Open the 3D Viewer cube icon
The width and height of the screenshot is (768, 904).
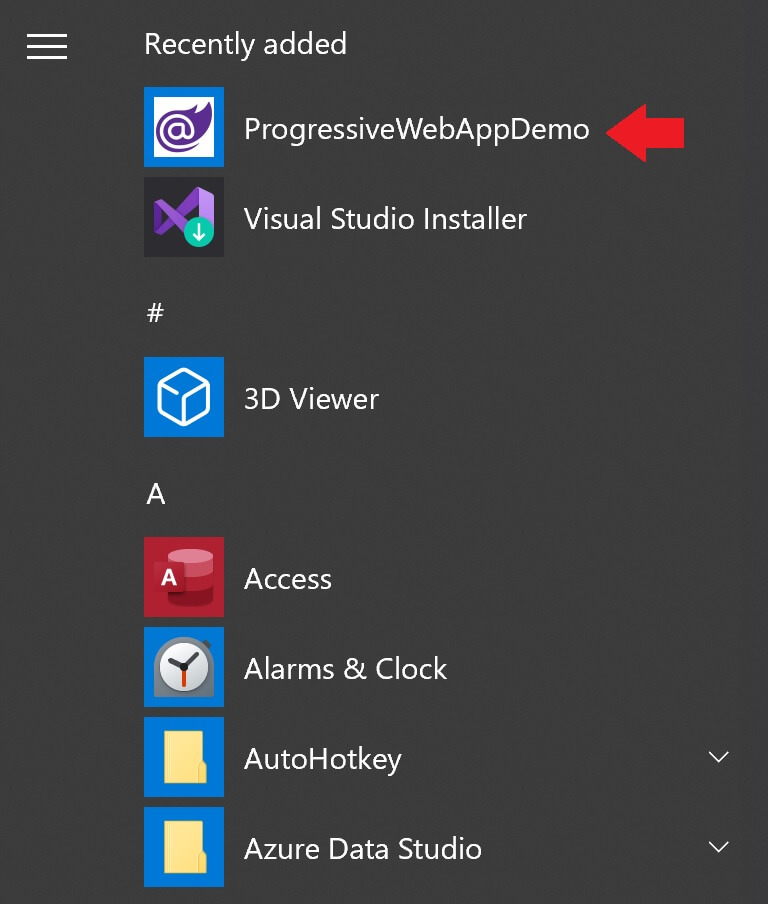pyautogui.click(x=184, y=397)
